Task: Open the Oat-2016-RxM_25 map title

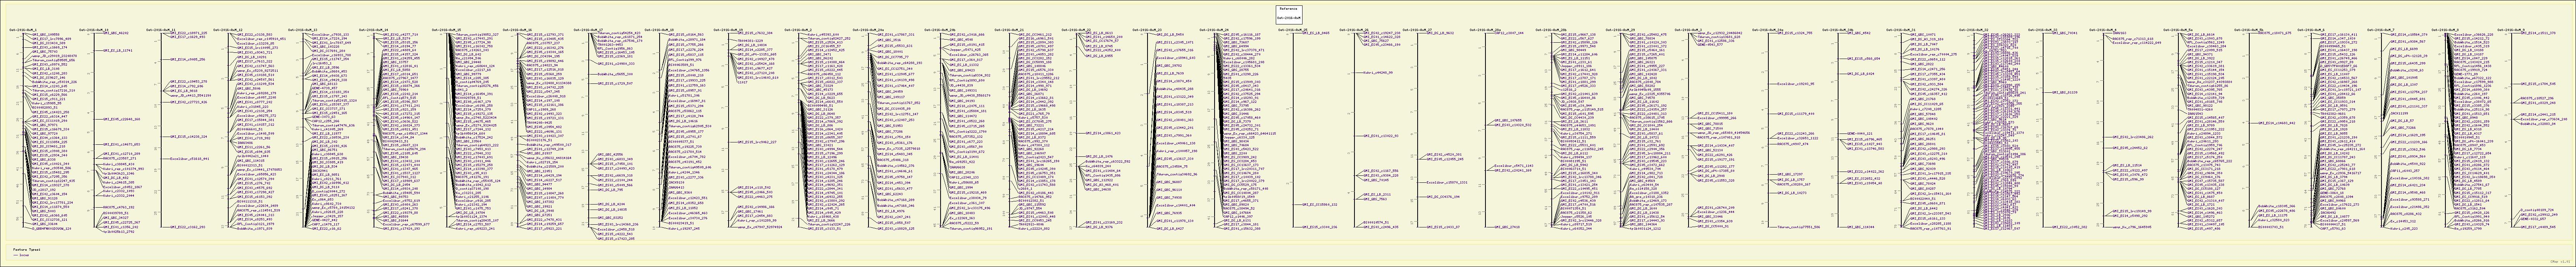Action: 1294,30
